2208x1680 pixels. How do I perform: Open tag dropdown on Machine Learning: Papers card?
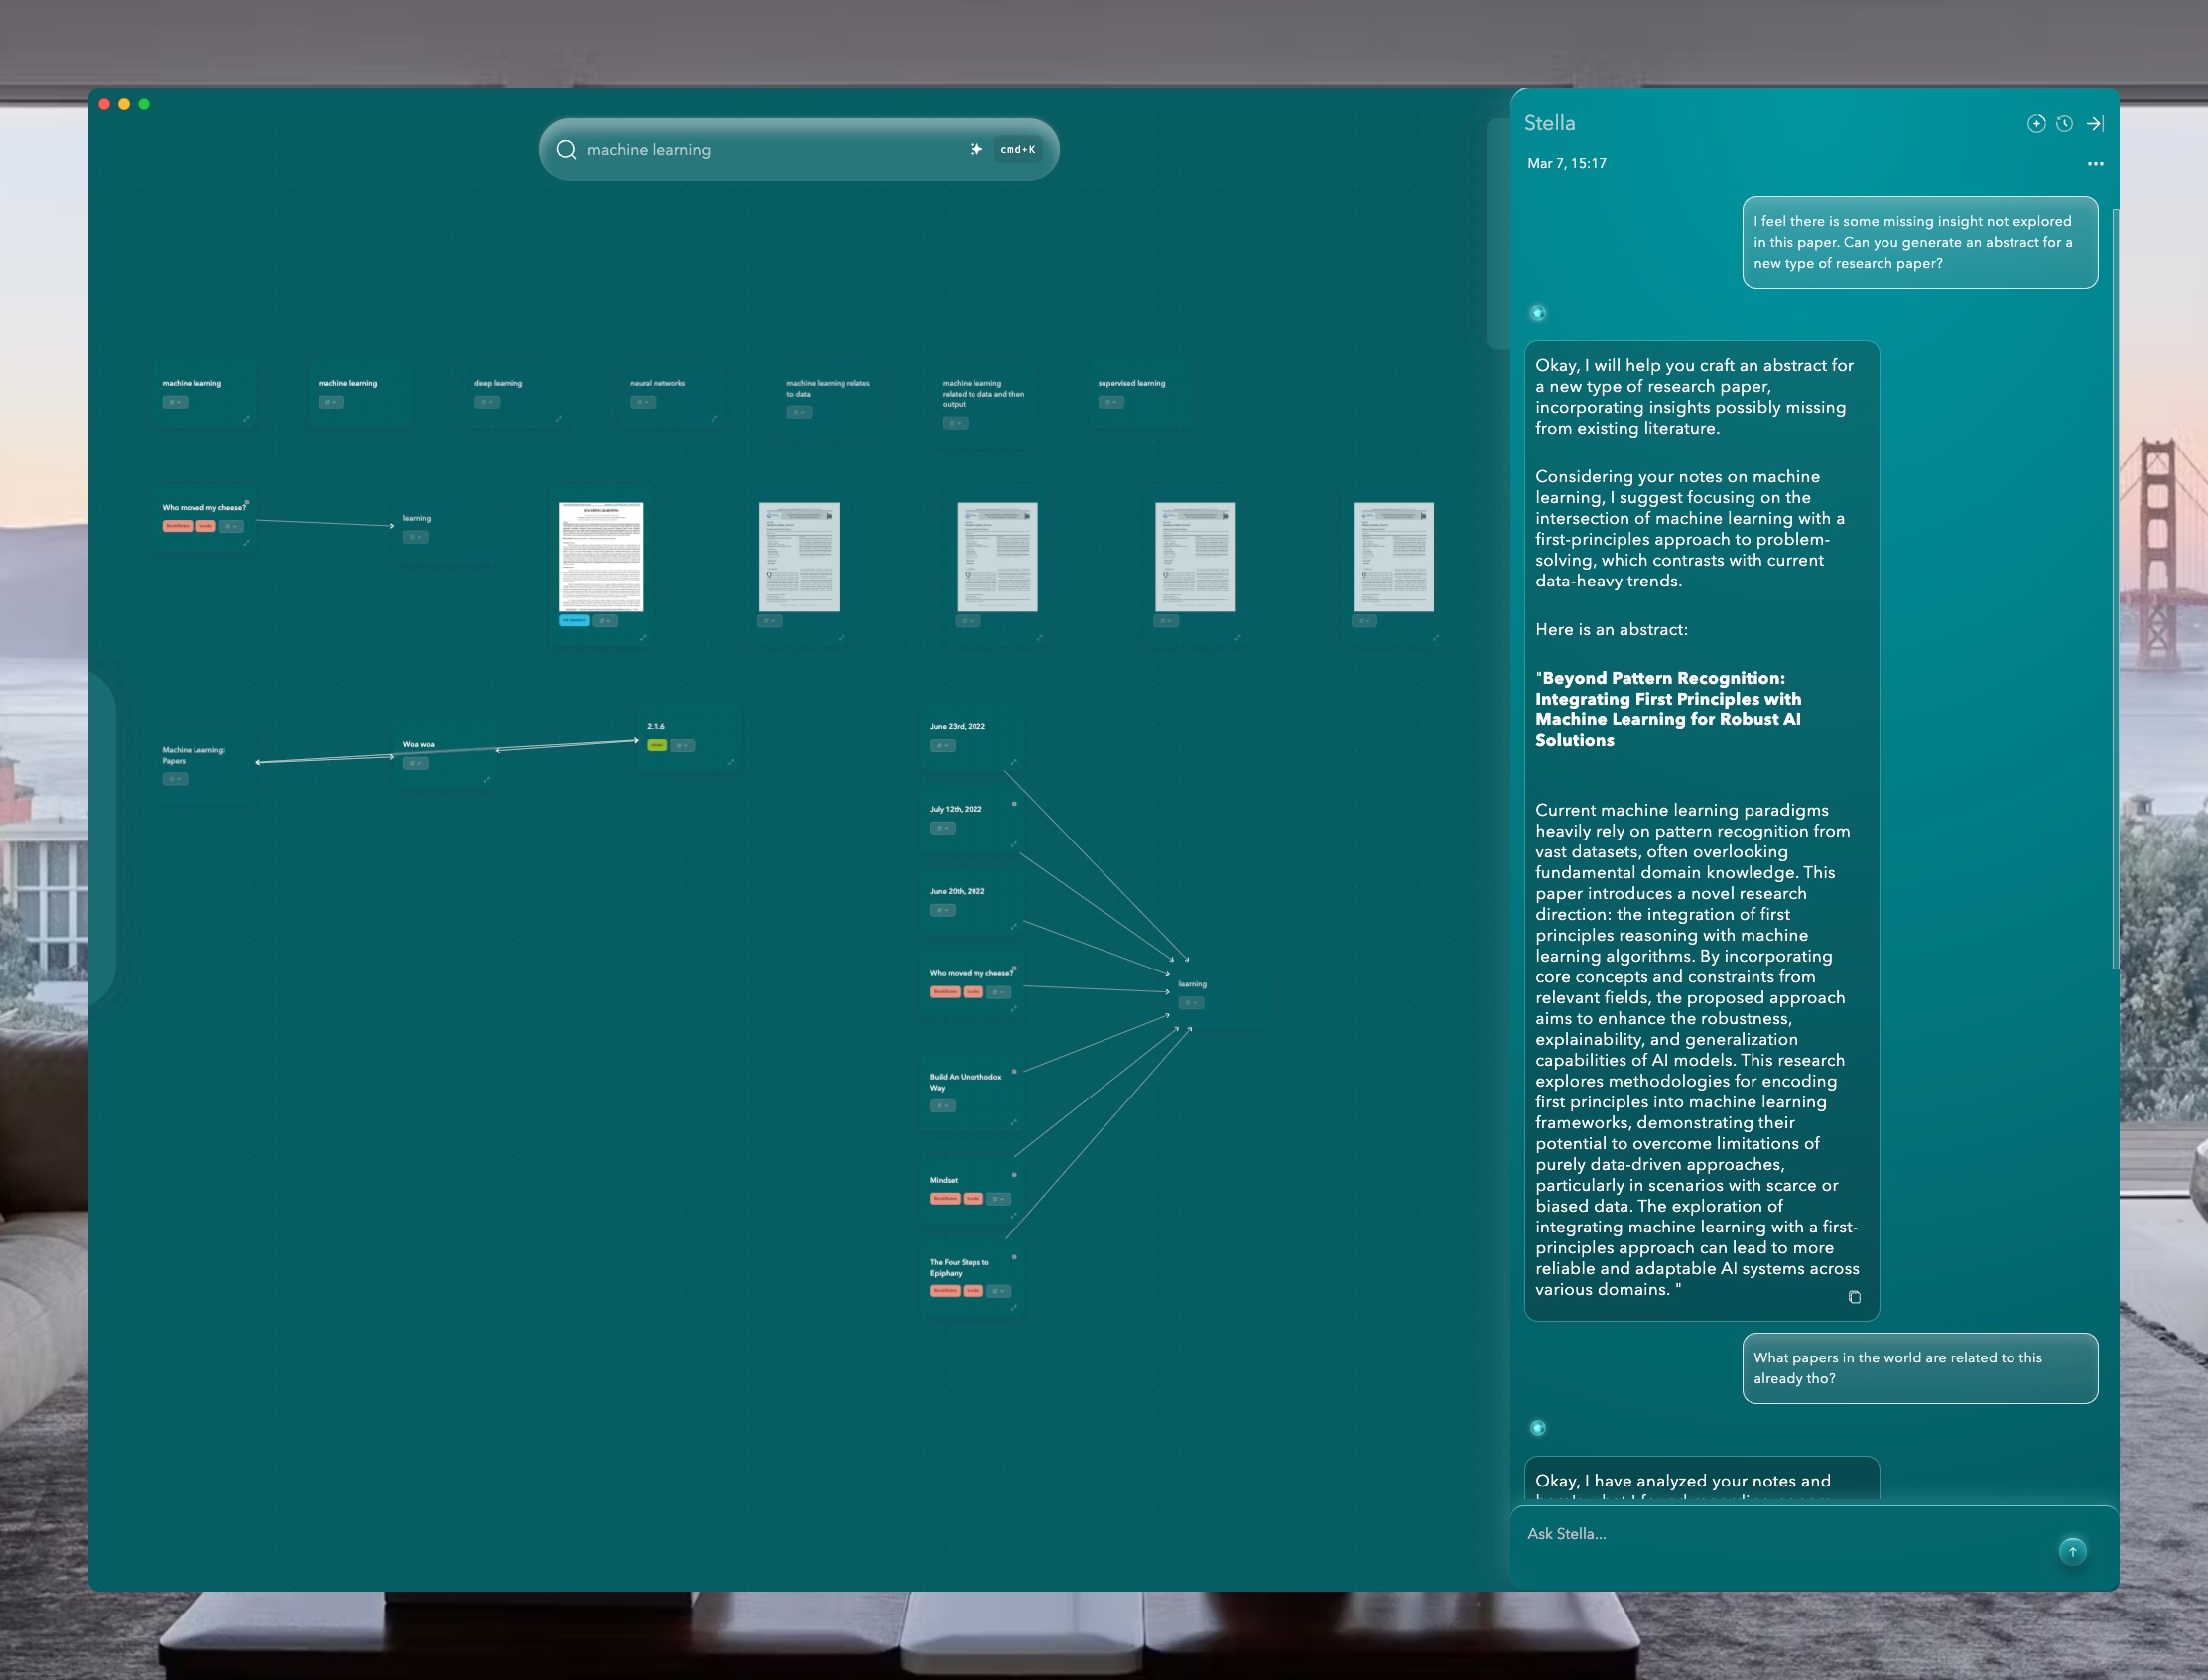[175, 779]
